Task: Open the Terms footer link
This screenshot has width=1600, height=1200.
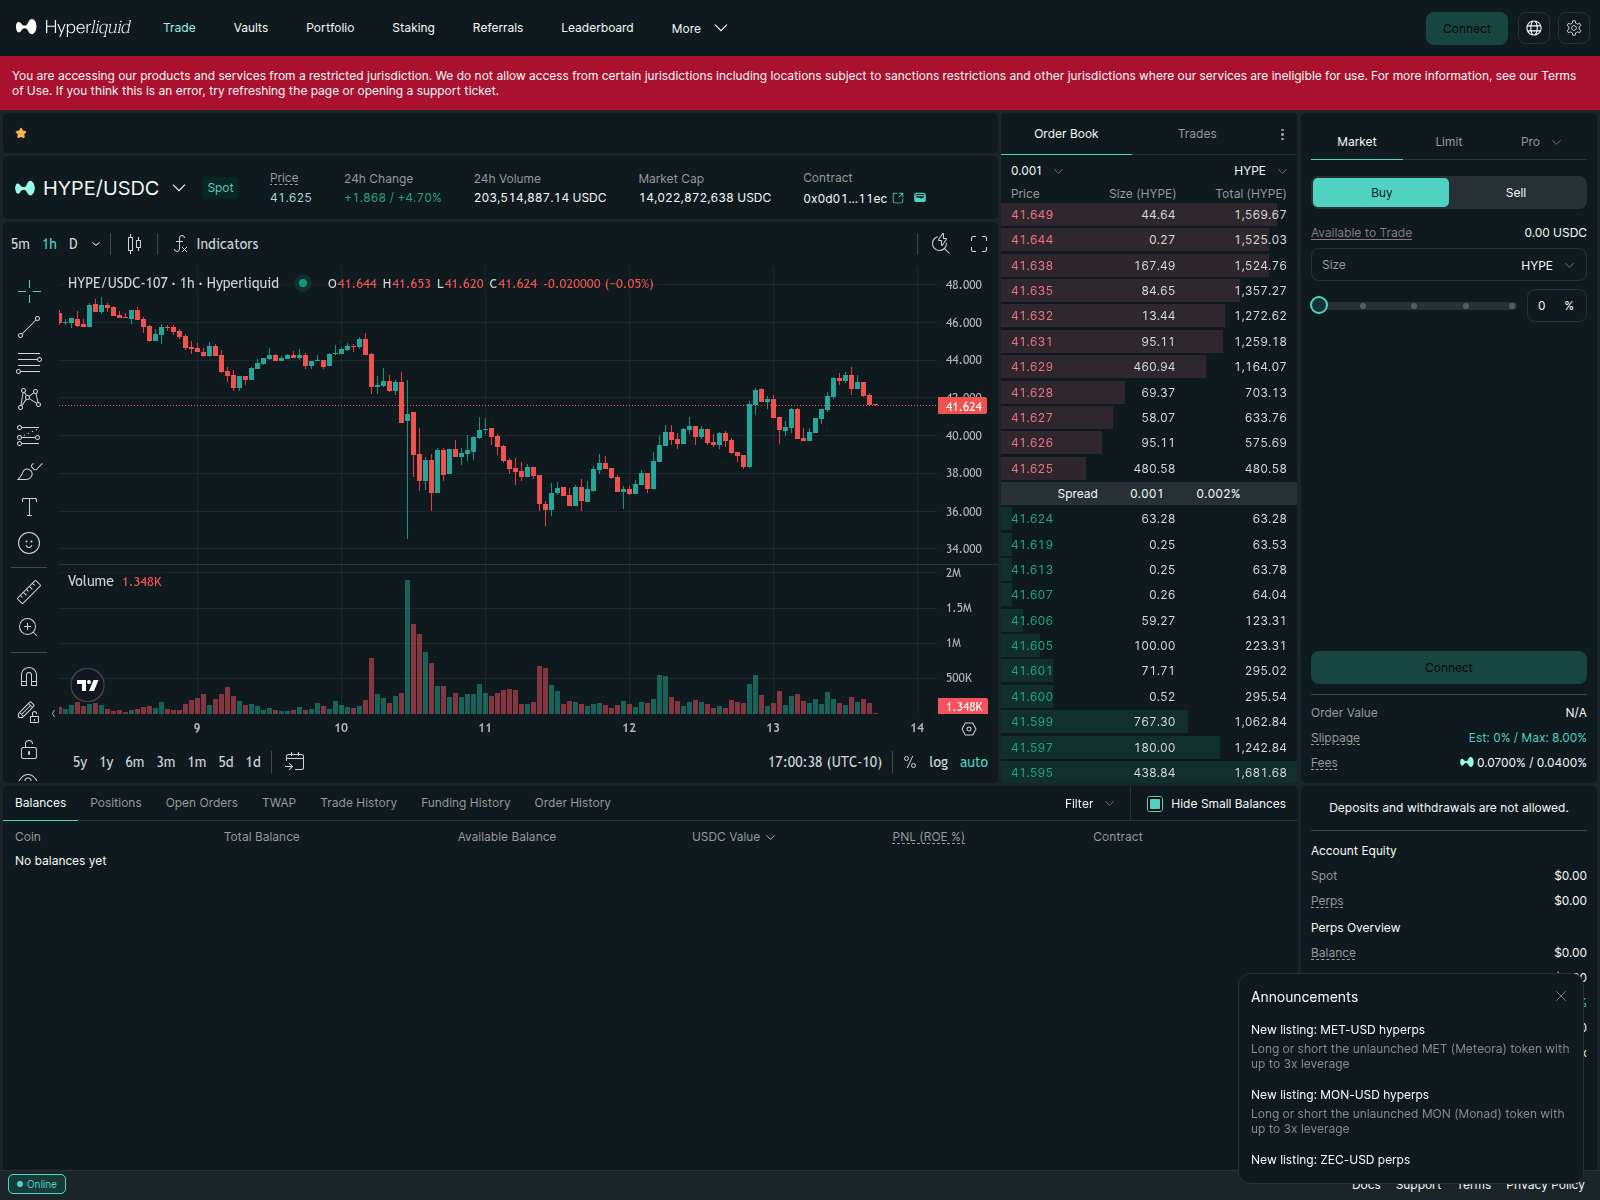Action: [1474, 1185]
